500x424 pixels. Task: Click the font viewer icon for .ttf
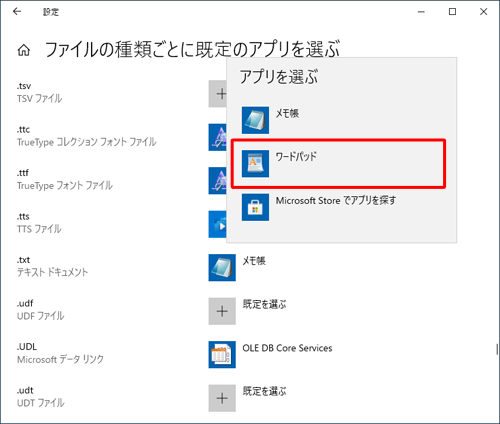(x=218, y=181)
